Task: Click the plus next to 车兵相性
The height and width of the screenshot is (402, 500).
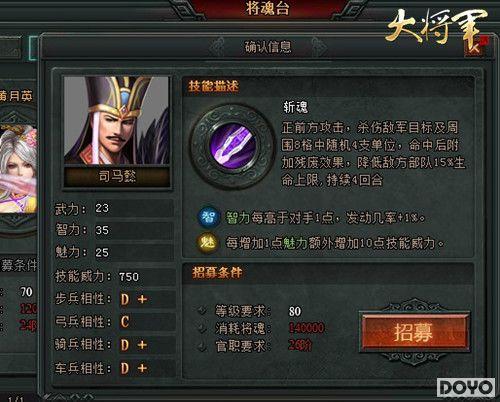Action: 142,368
